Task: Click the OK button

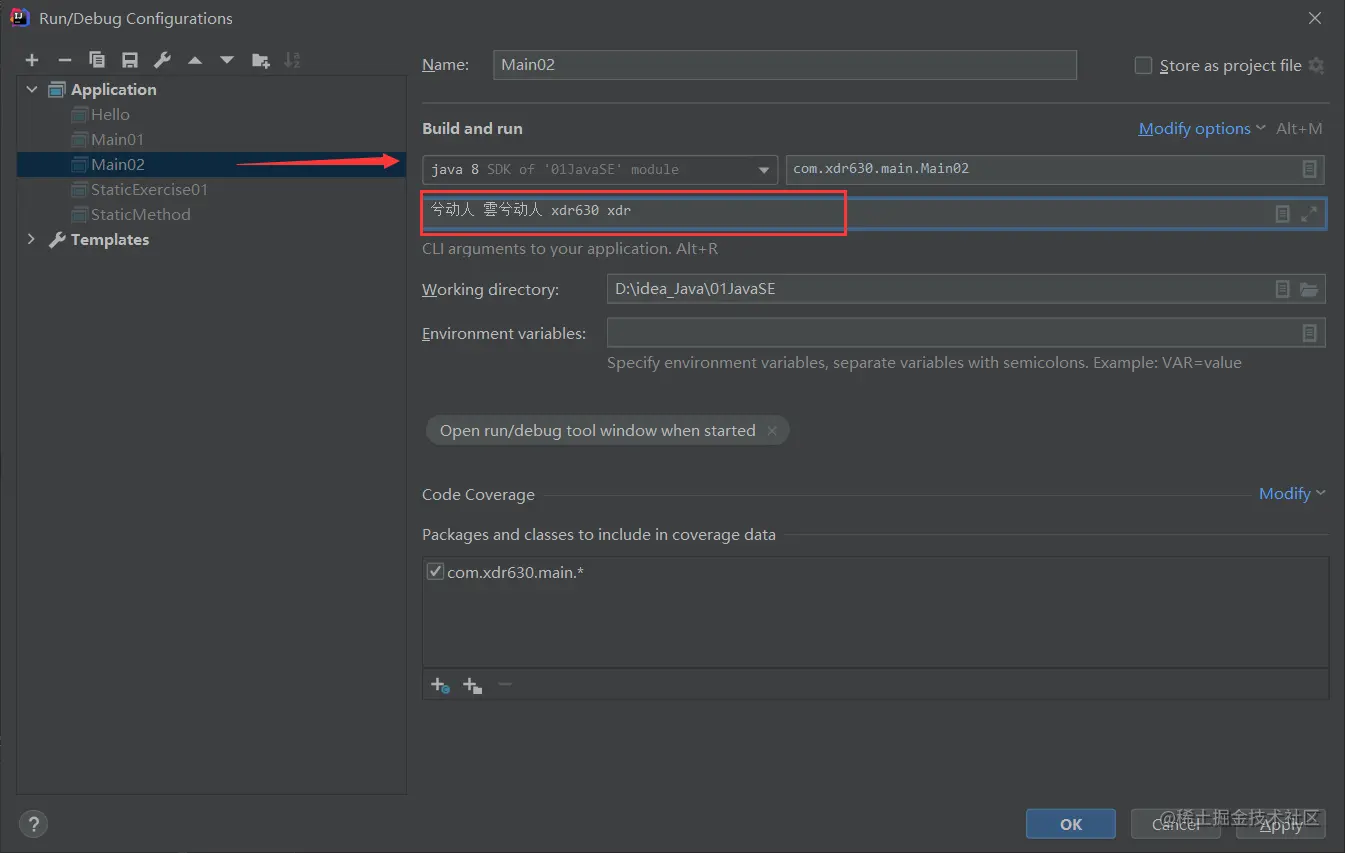Action: click(1071, 824)
